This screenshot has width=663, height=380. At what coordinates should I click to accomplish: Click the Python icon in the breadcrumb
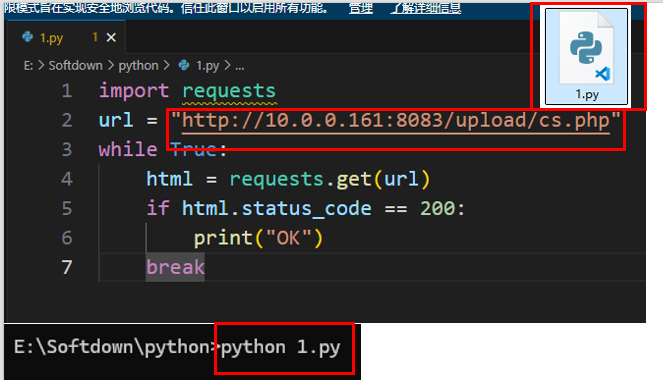point(184,65)
